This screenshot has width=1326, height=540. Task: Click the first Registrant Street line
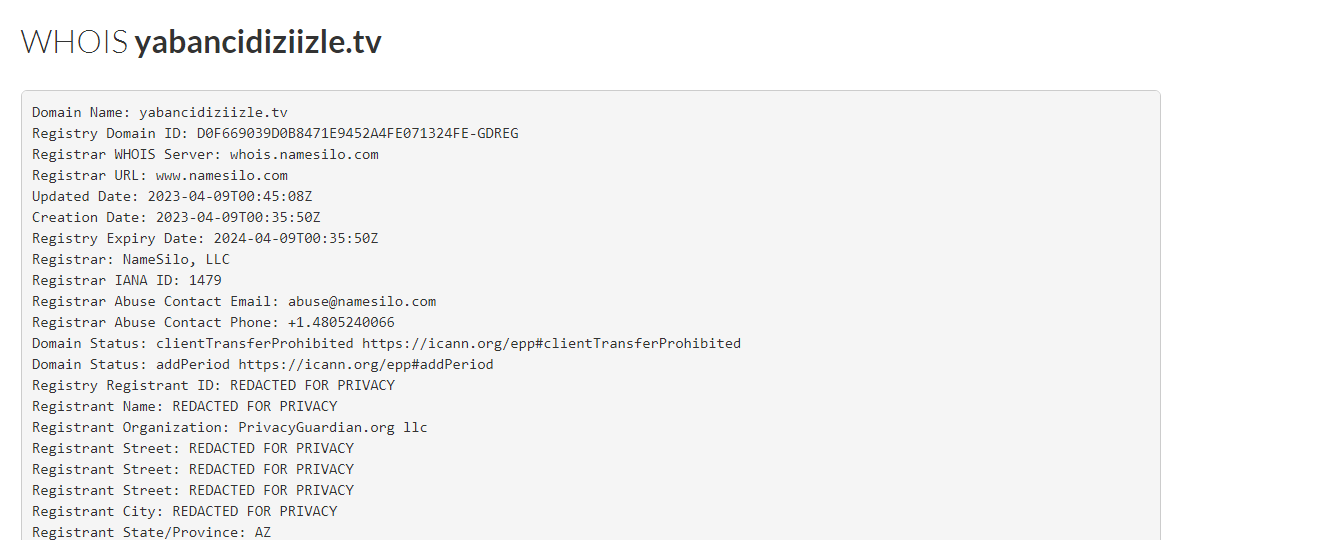[x=193, y=448]
